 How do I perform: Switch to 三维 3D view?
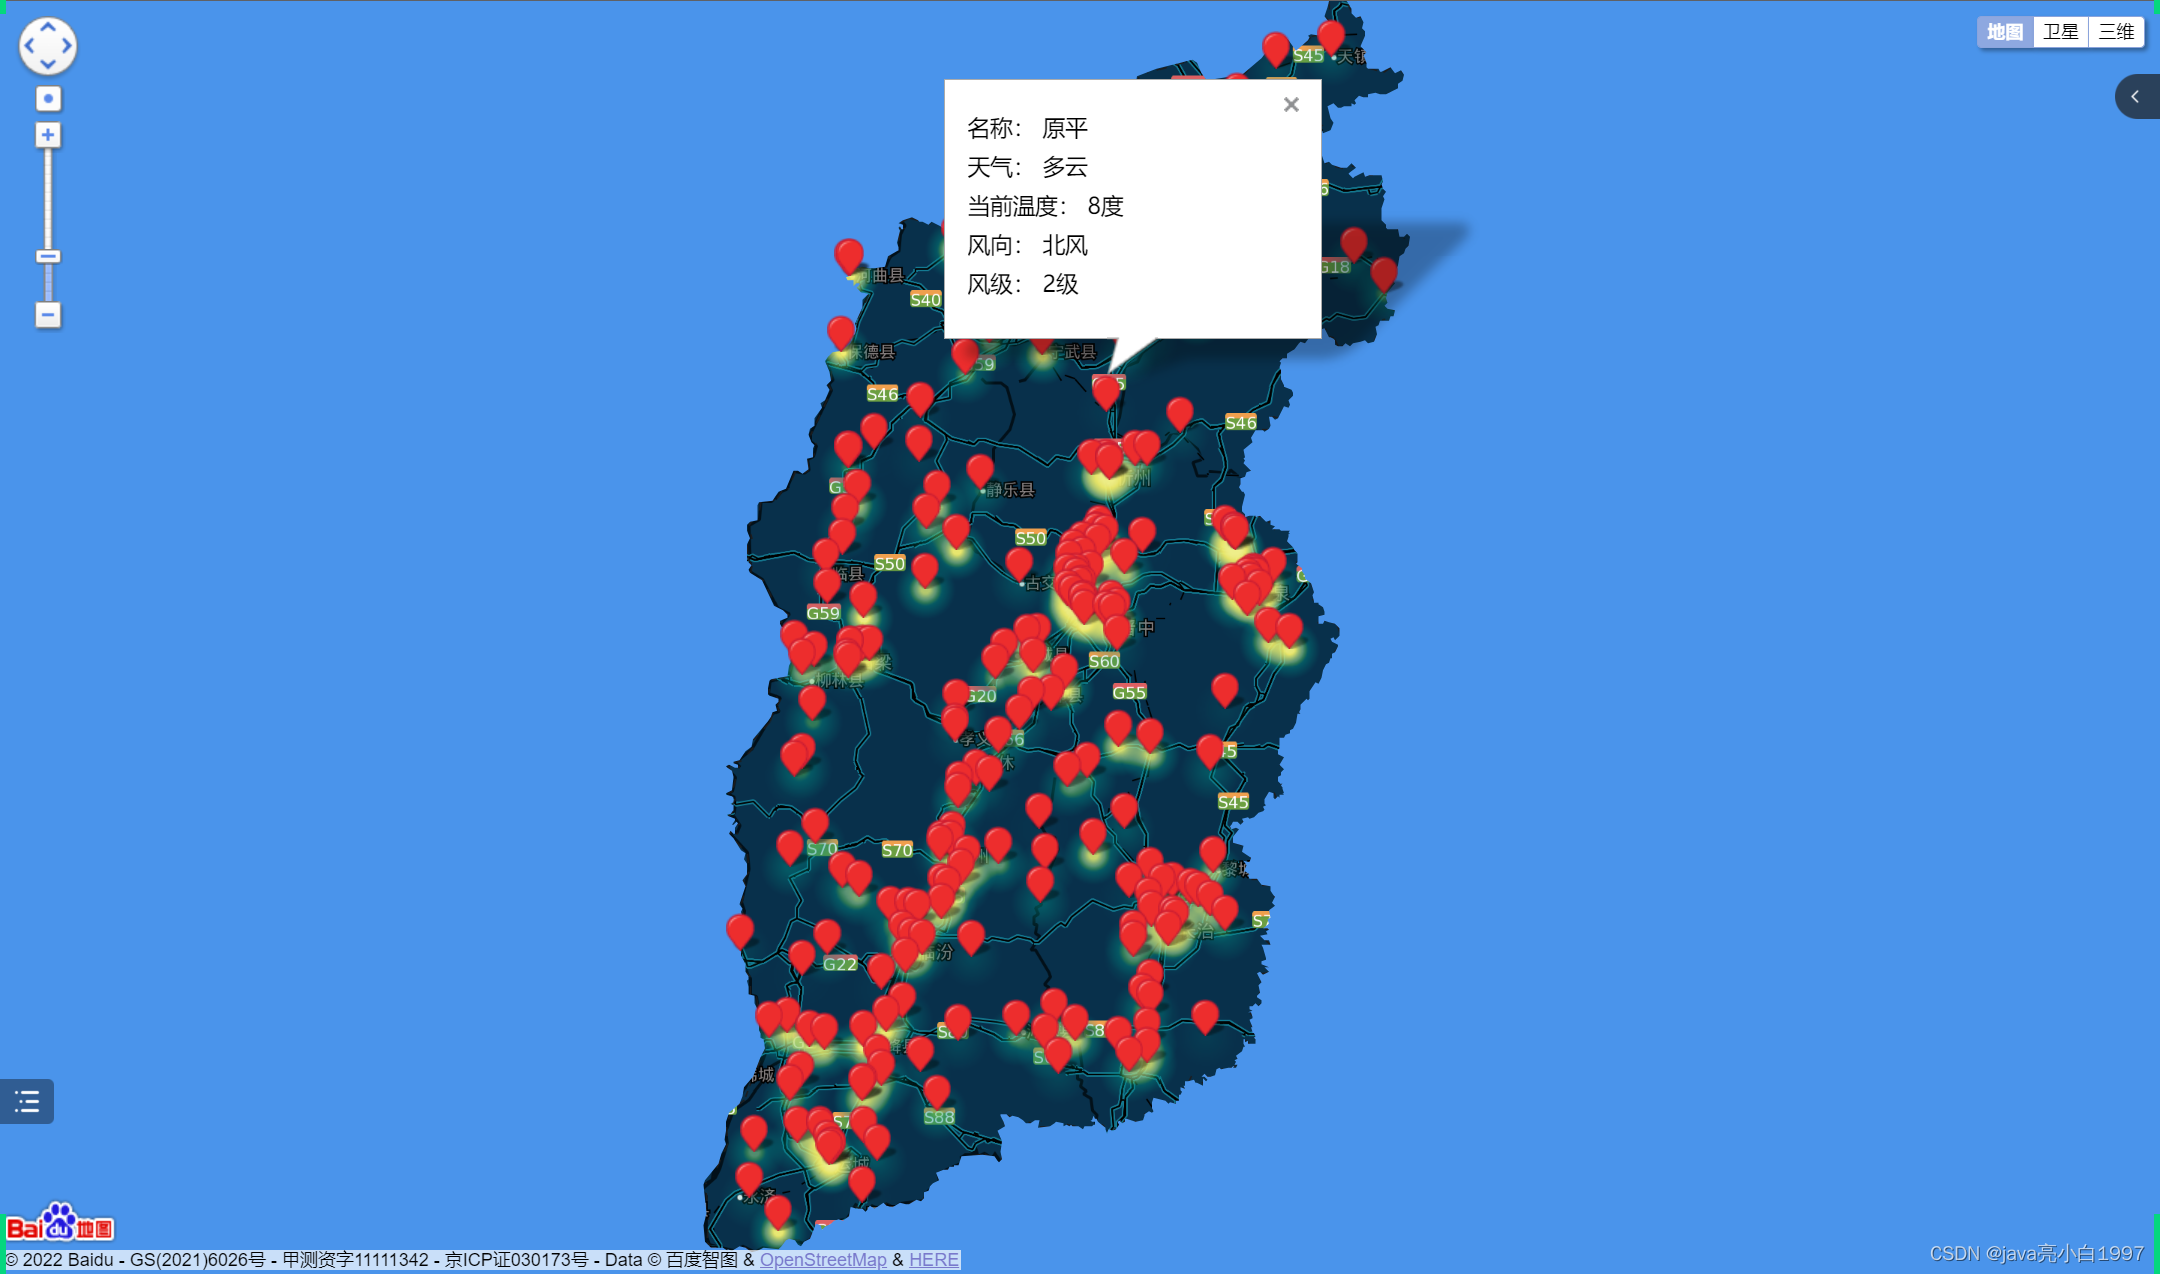[2116, 32]
